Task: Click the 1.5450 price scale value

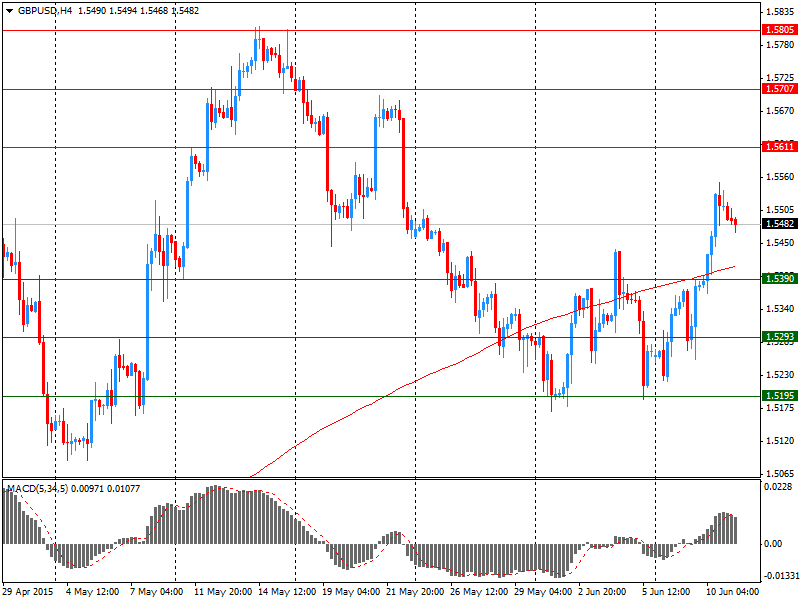Action: (x=780, y=242)
